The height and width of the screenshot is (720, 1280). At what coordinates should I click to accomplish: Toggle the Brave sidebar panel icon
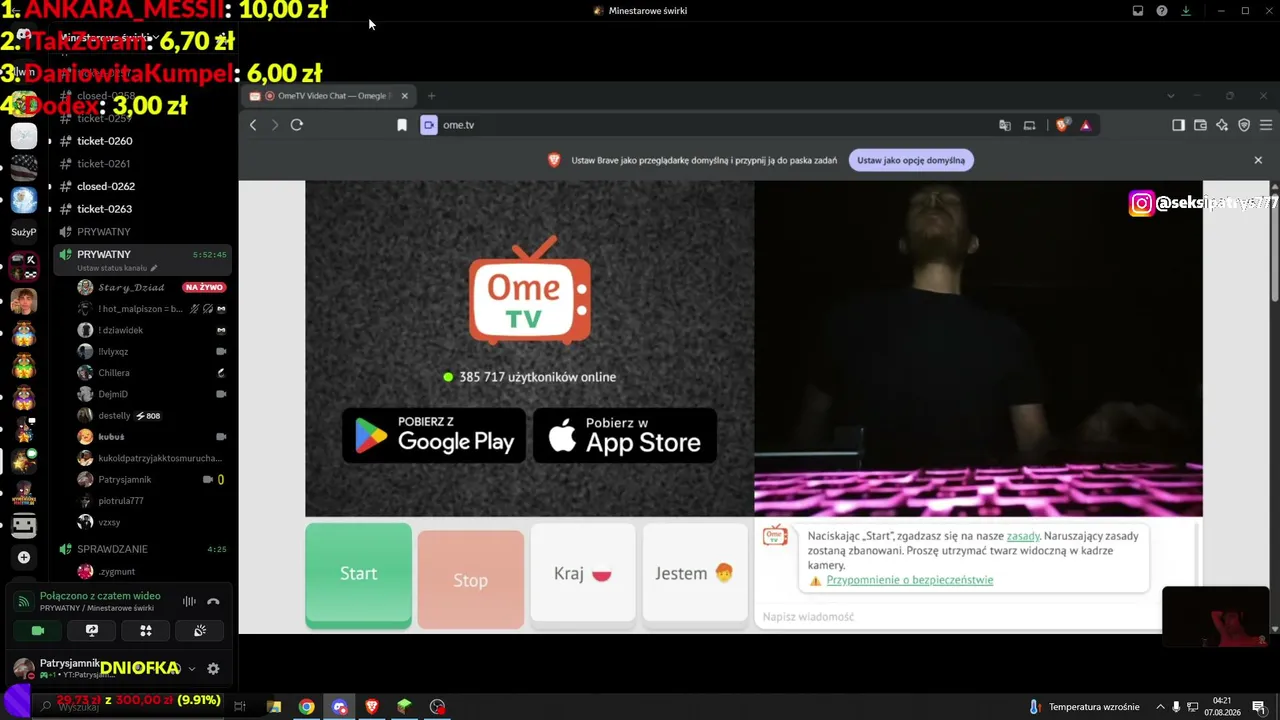pos(1178,125)
